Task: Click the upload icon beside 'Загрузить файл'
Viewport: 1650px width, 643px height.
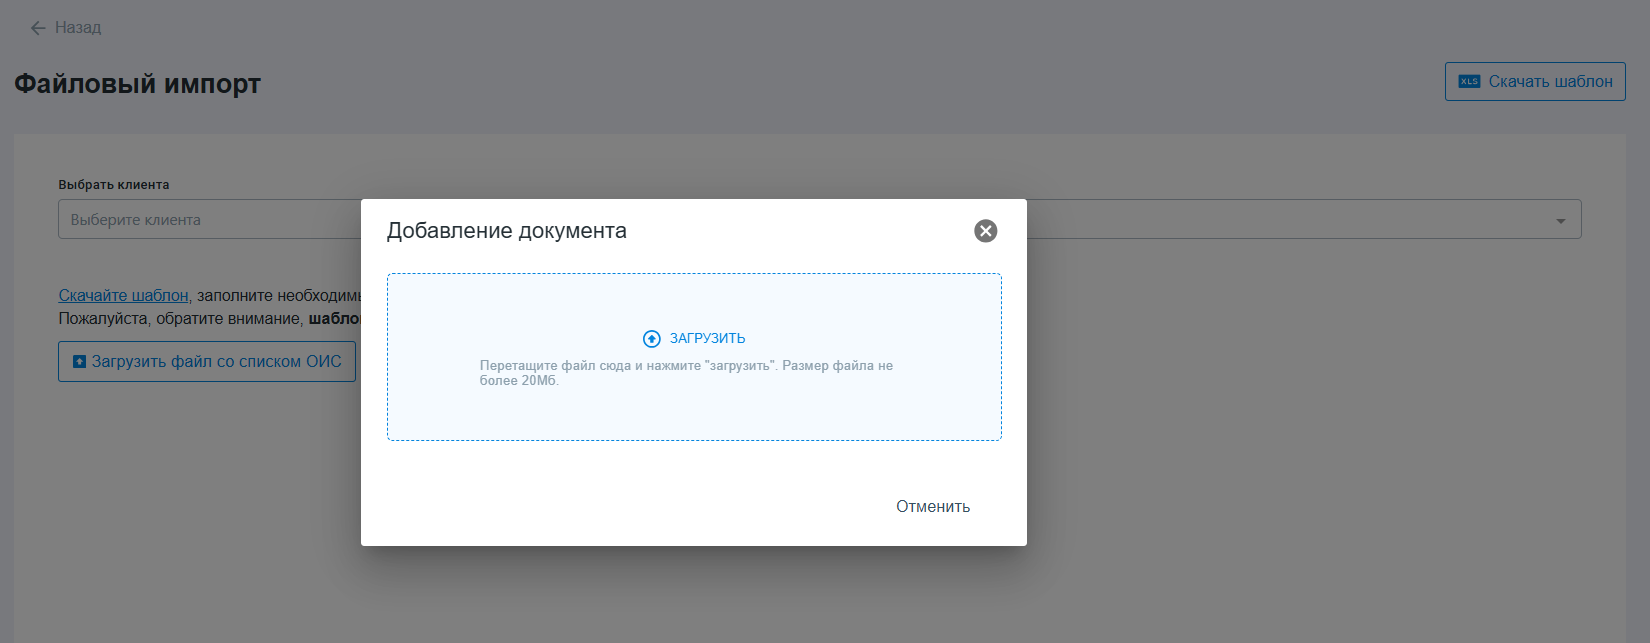Action: click(79, 362)
